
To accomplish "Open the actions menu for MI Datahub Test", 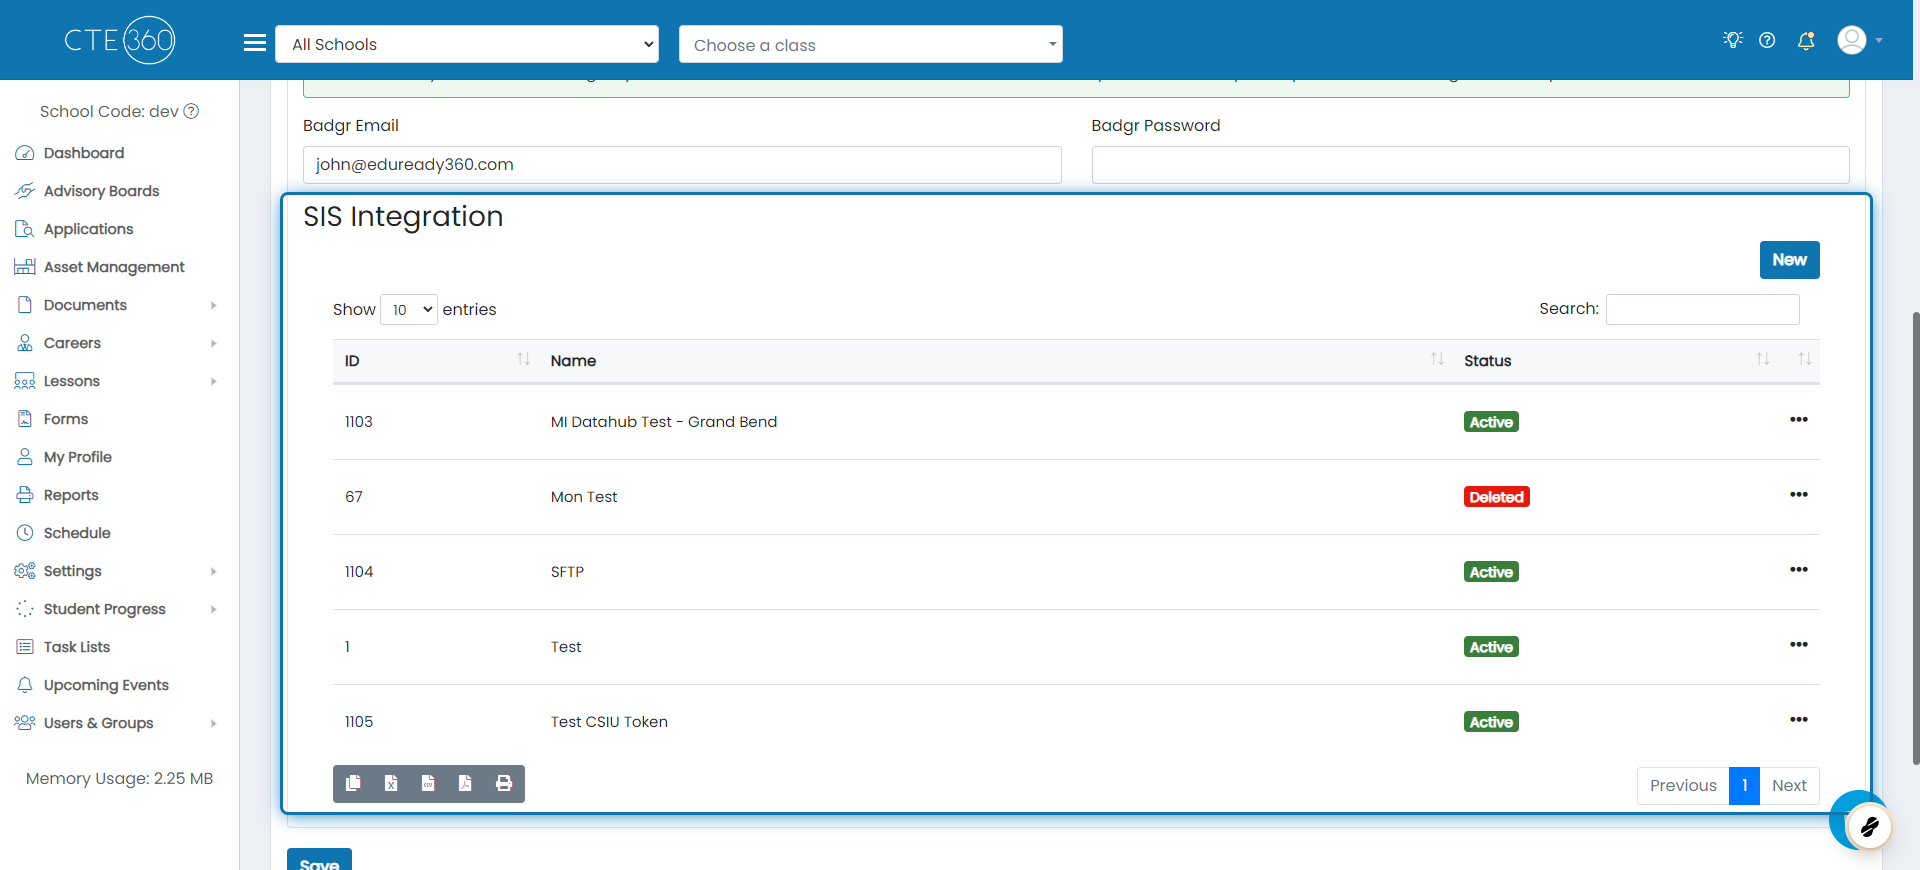I will (x=1799, y=420).
